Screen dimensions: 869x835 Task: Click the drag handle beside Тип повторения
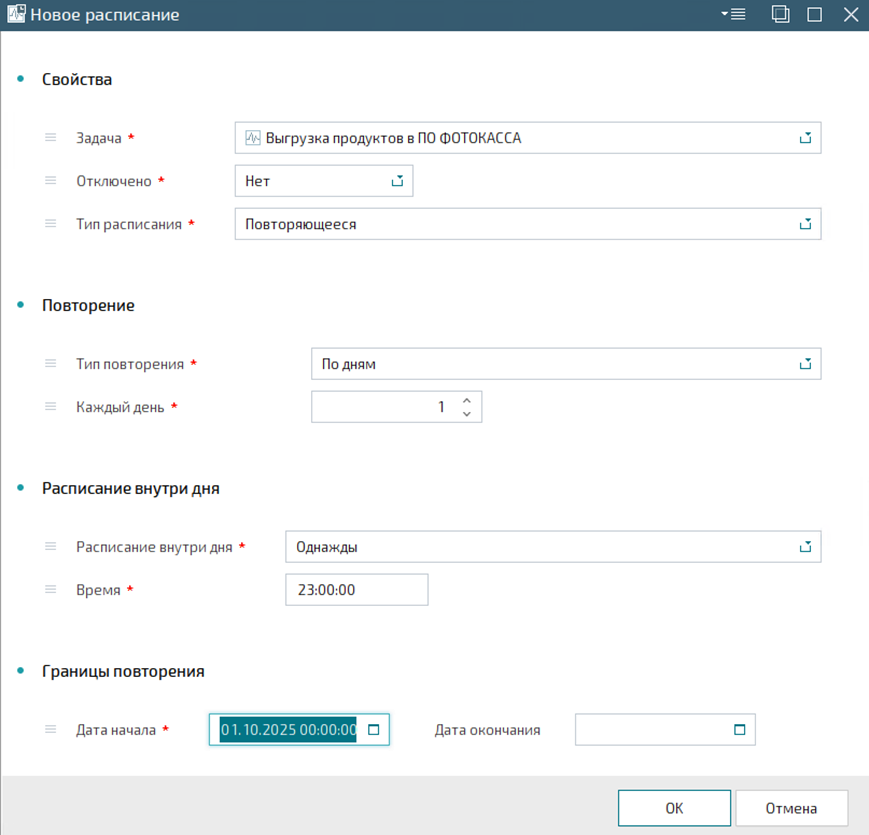coord(50,363)
